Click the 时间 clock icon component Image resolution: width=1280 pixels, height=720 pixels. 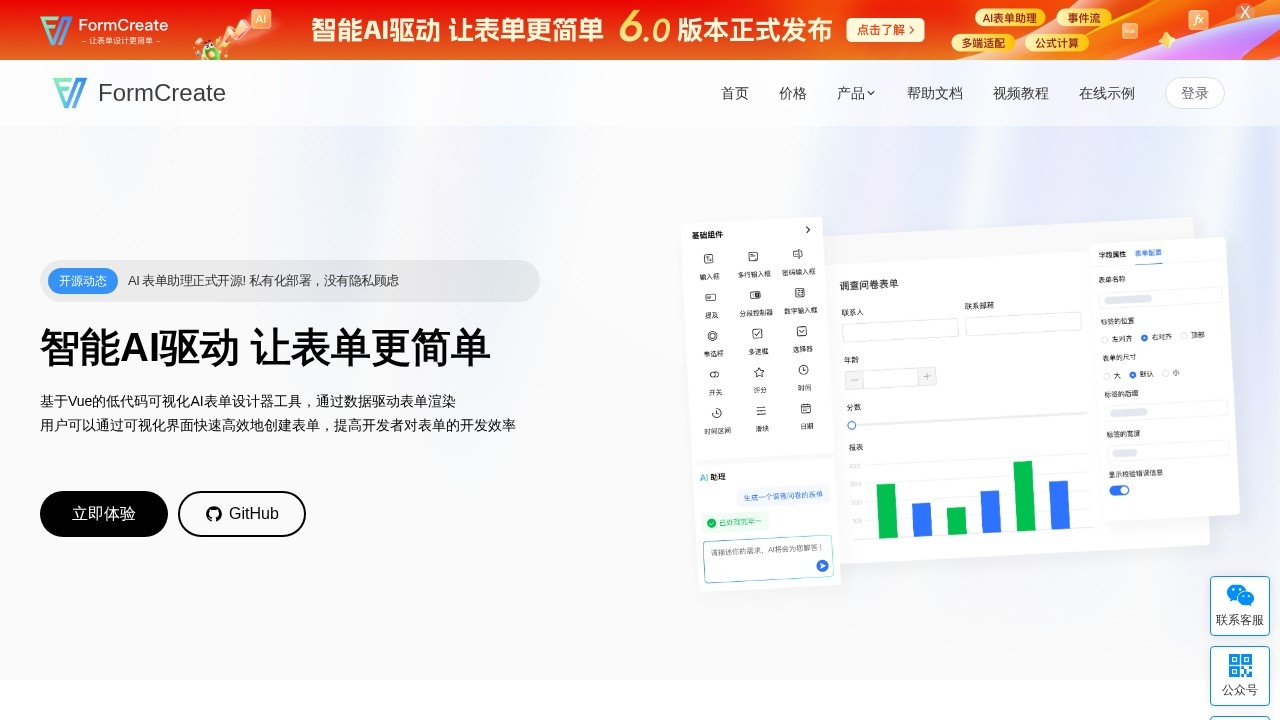click(804, 370)
